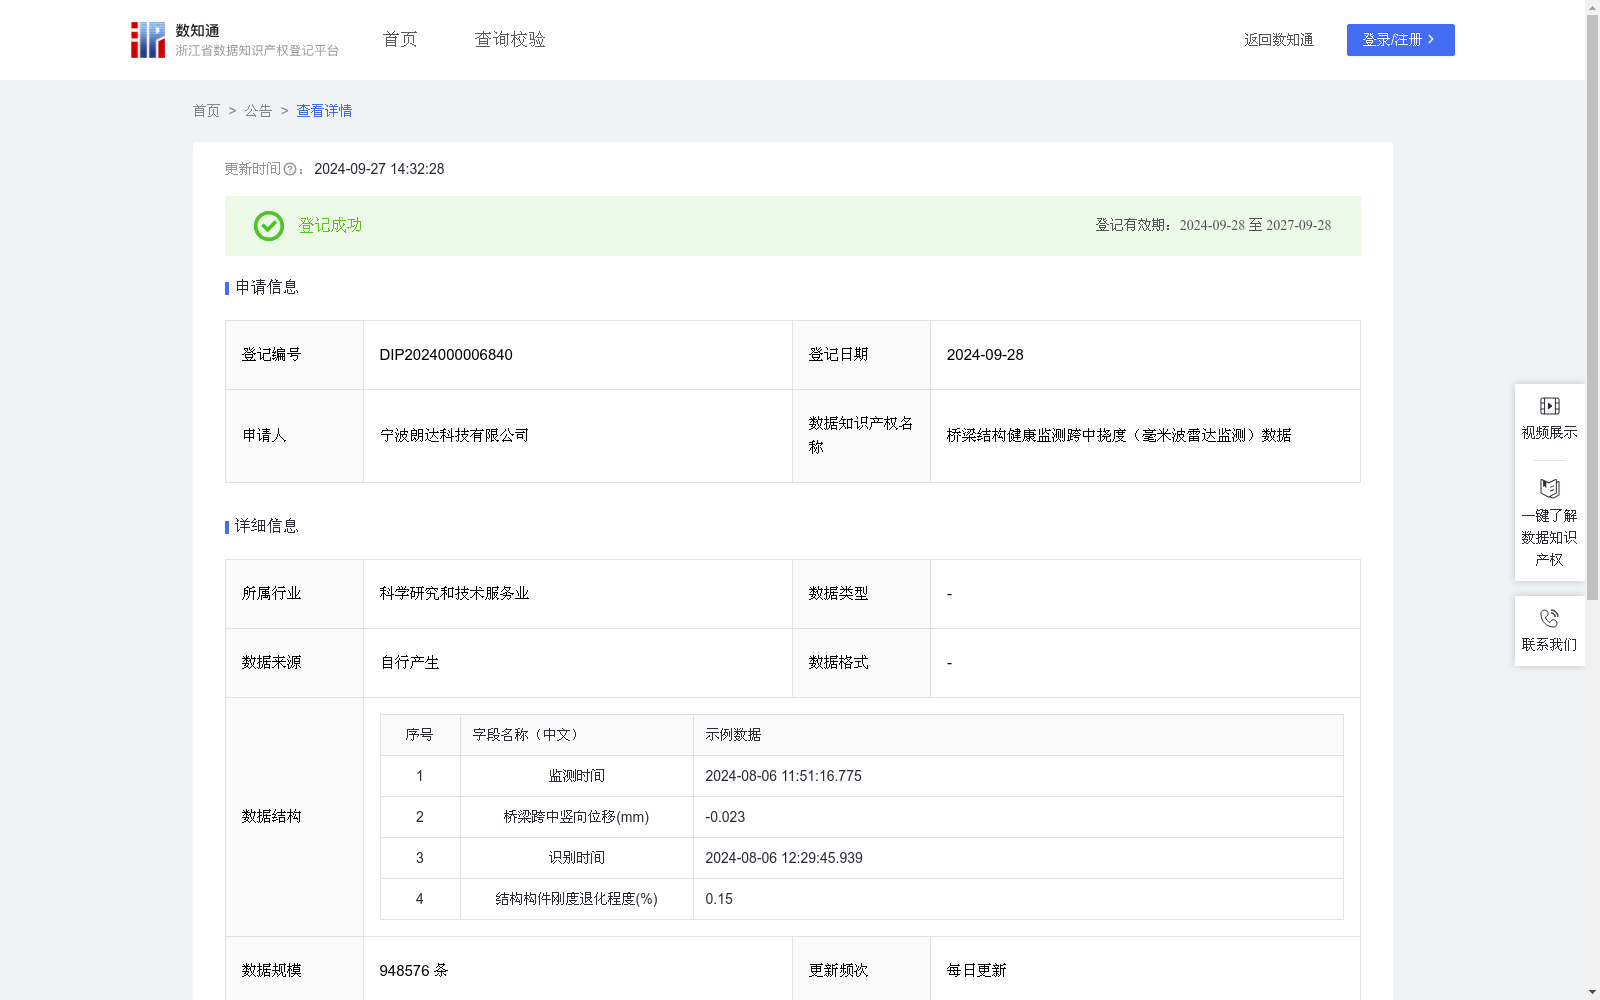The height and width of the screenshot is (1000, 1600).
Task: Click the help icon beside 更新时间
Action: click(290, 170)
